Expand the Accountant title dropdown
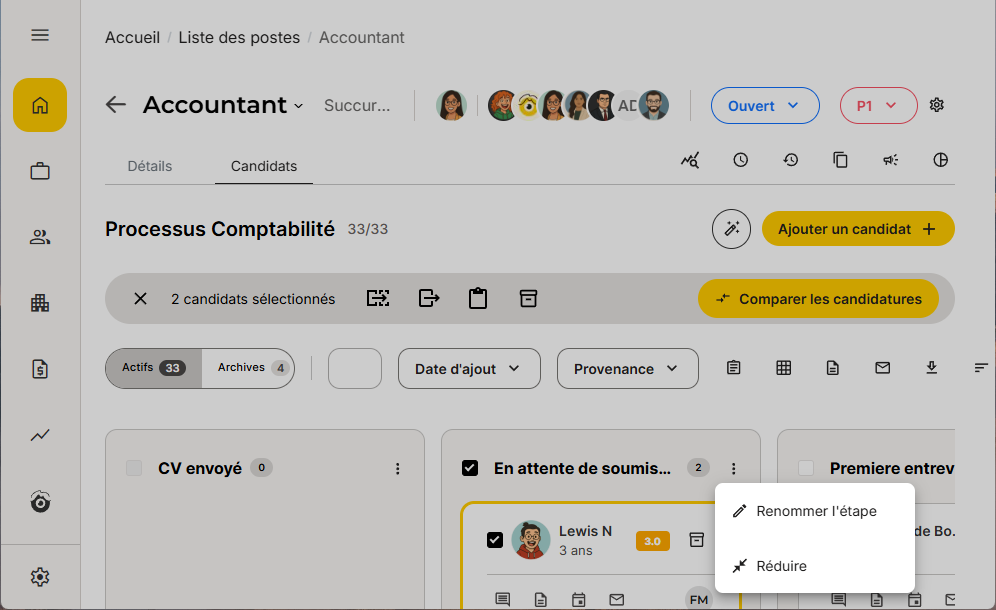Screen dimensions: 996x610 (x=299, y=106)
